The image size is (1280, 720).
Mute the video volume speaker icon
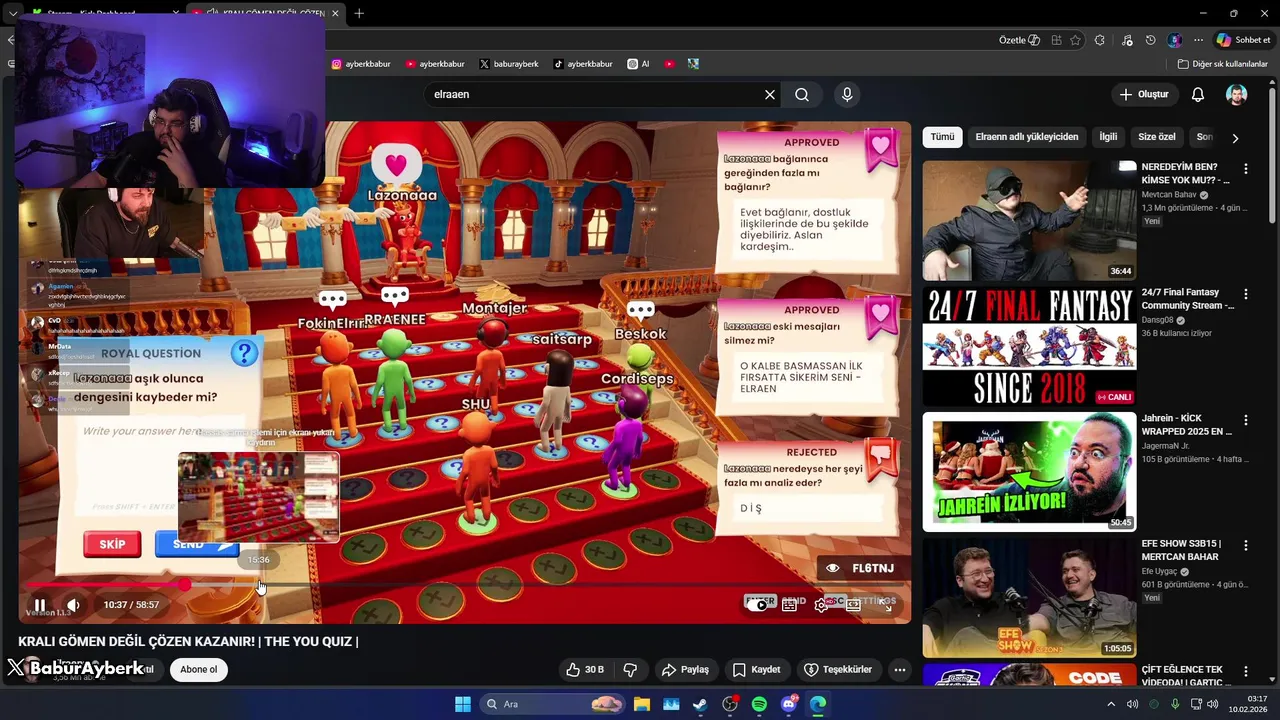pyautogui.click(x=73, y=605)
